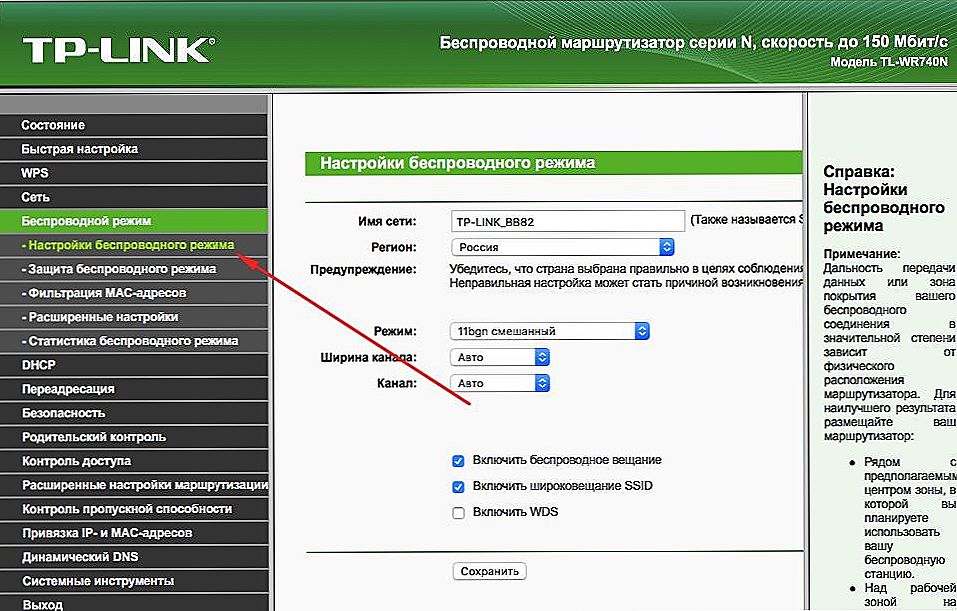The width and height of the screenshot is (957, 611).
Task: Click the Модель TL-WR740N text
Action: (889, 62)
